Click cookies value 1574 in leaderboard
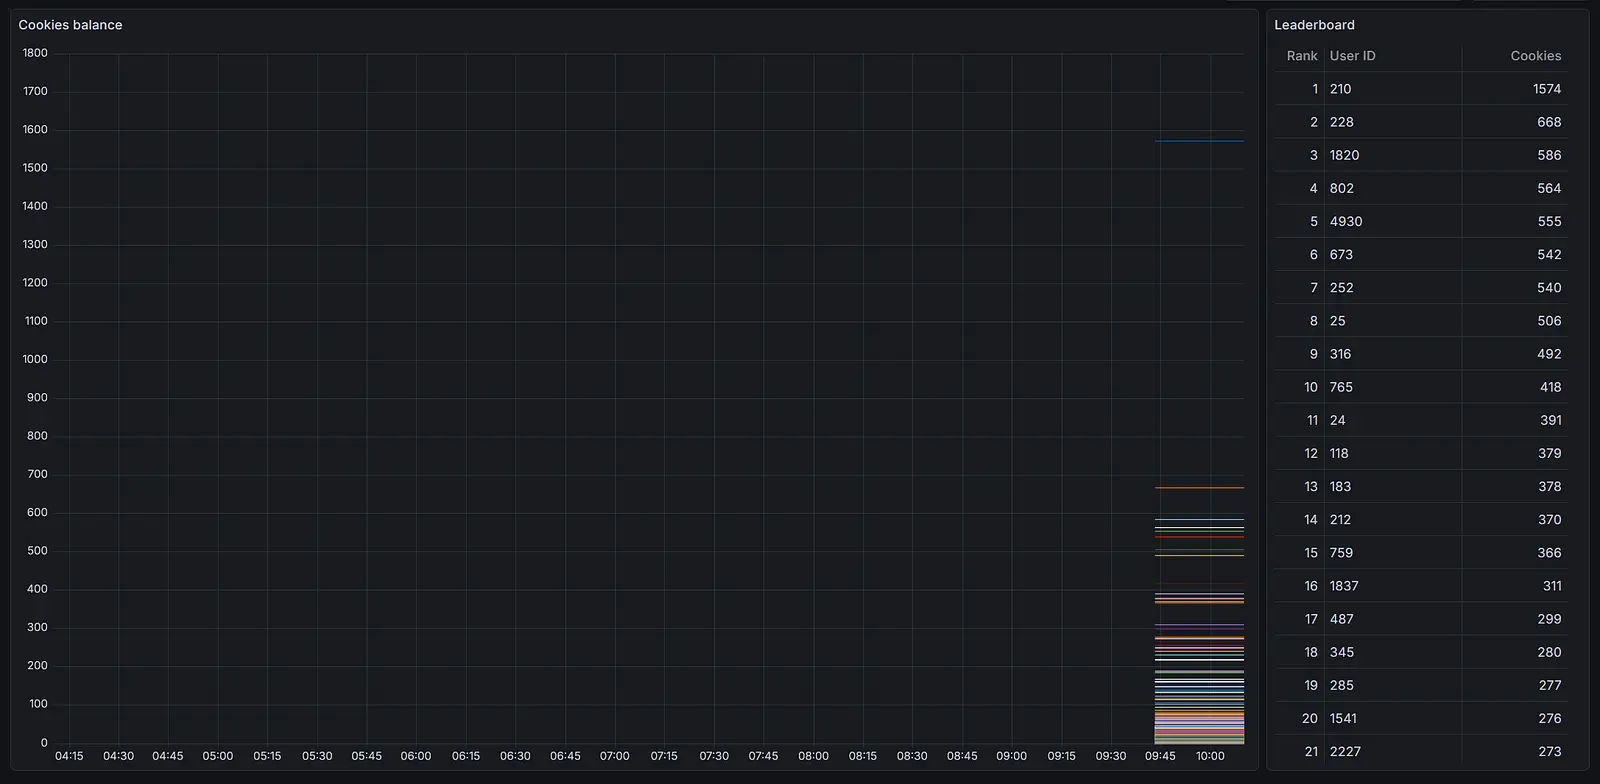 [1546, 89]
